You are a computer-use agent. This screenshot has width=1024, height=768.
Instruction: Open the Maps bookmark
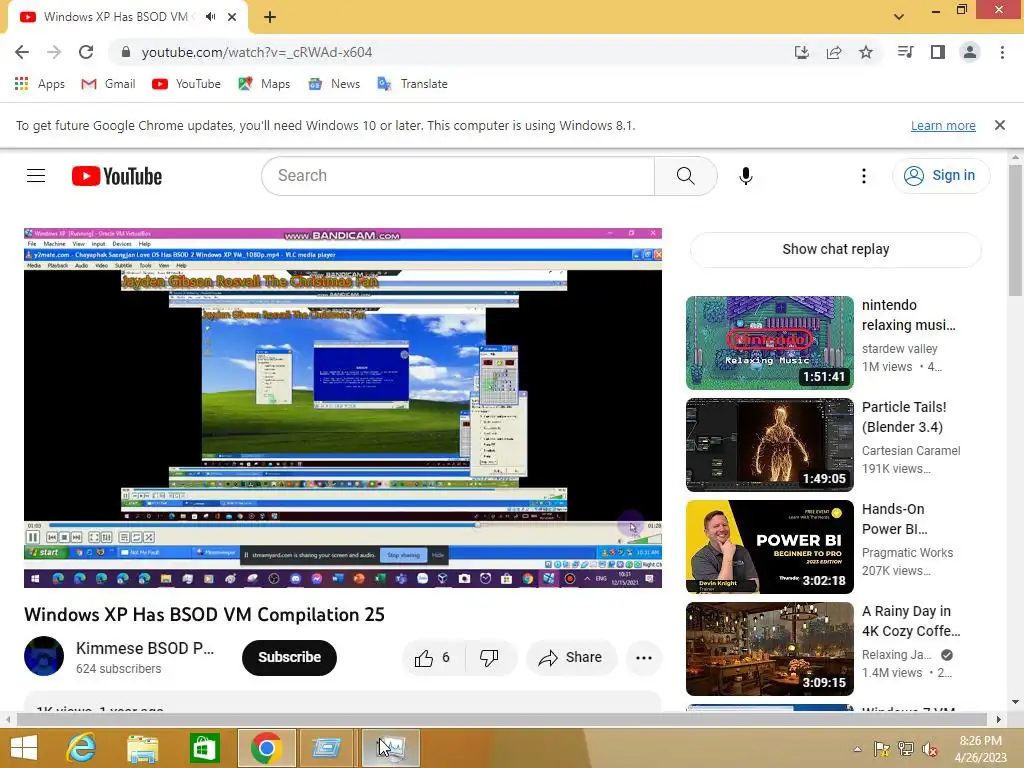[264, 84]
